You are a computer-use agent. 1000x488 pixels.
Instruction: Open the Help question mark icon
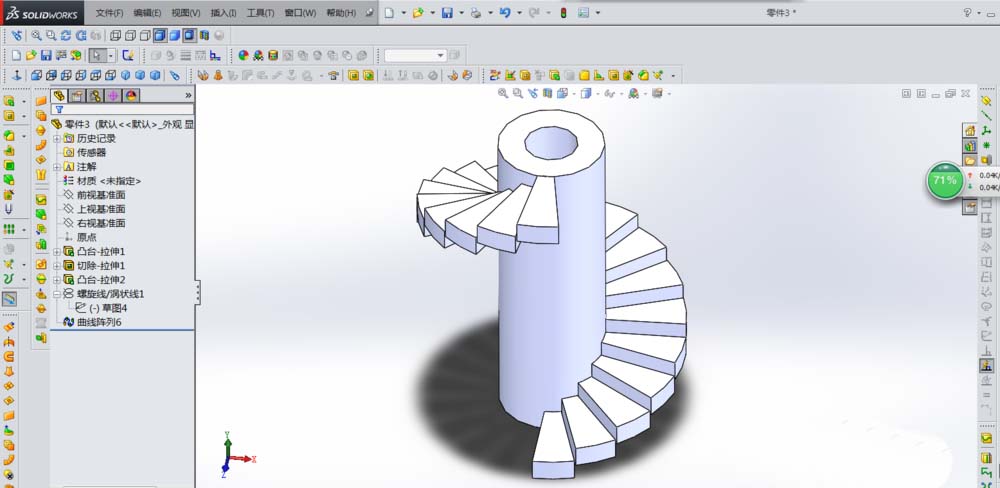coord(967,13)
